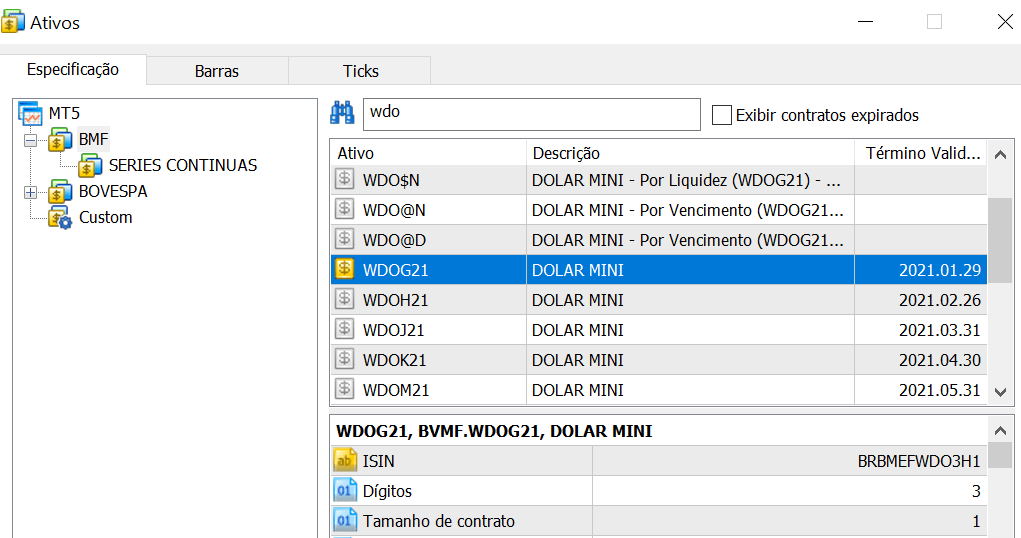Click the symbol icon of WDOH21 row

tap(344, 299)
